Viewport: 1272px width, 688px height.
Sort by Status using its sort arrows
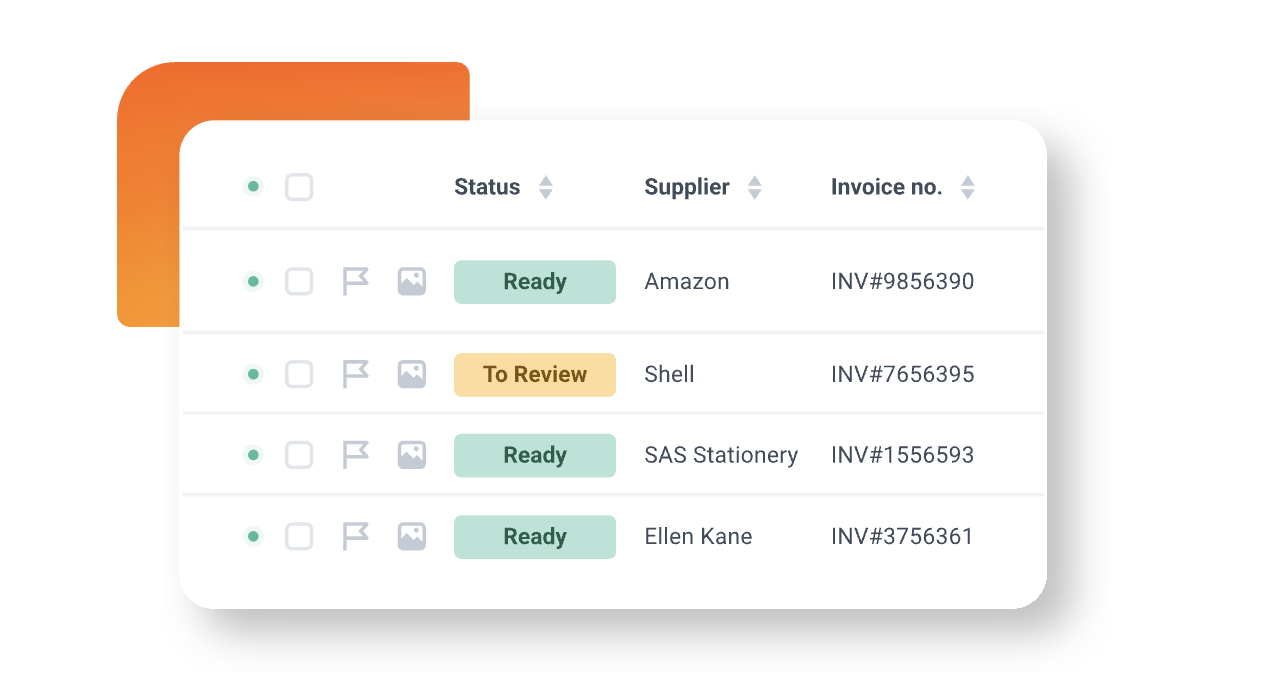coord(545,187)
